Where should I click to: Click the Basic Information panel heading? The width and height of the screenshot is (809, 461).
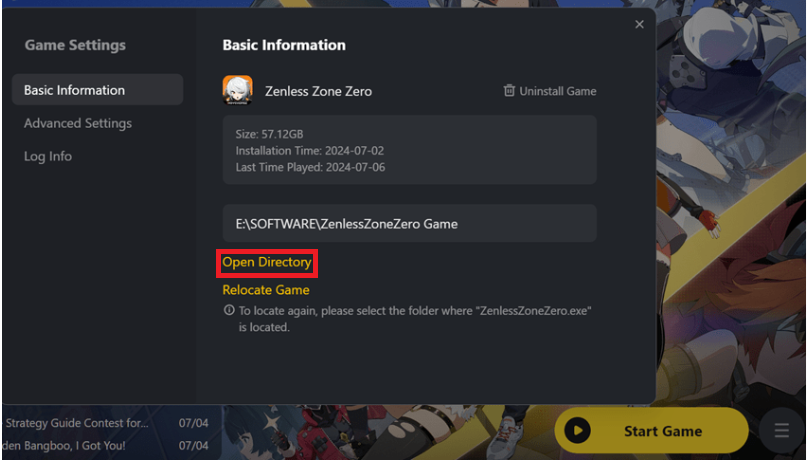point(284,45)
